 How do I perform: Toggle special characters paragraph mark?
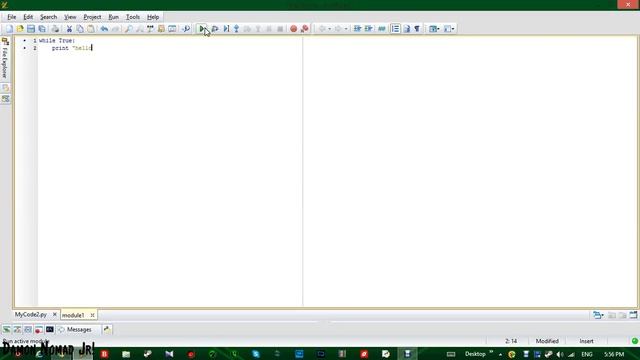pos(417,29)
